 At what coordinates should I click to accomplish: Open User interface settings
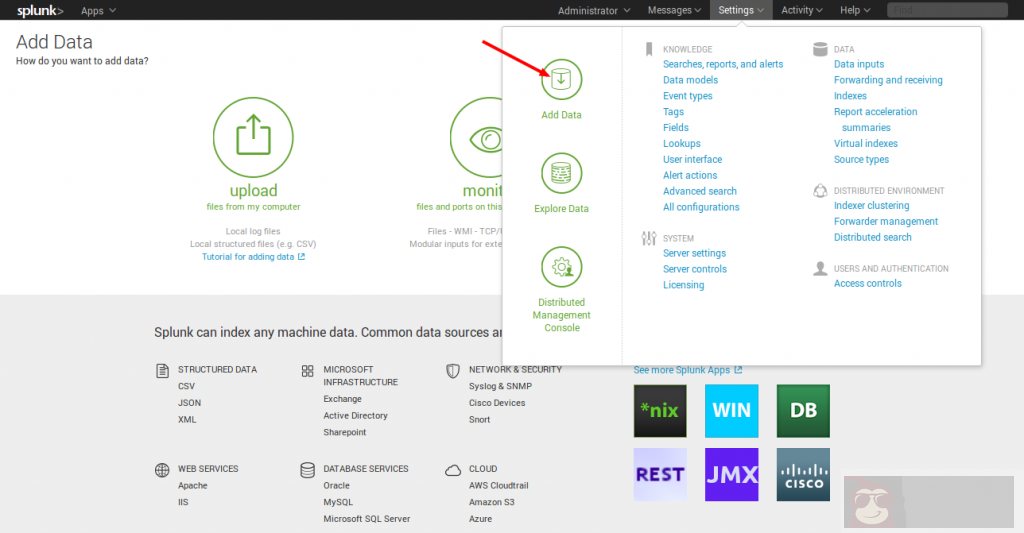click(692, 159)
